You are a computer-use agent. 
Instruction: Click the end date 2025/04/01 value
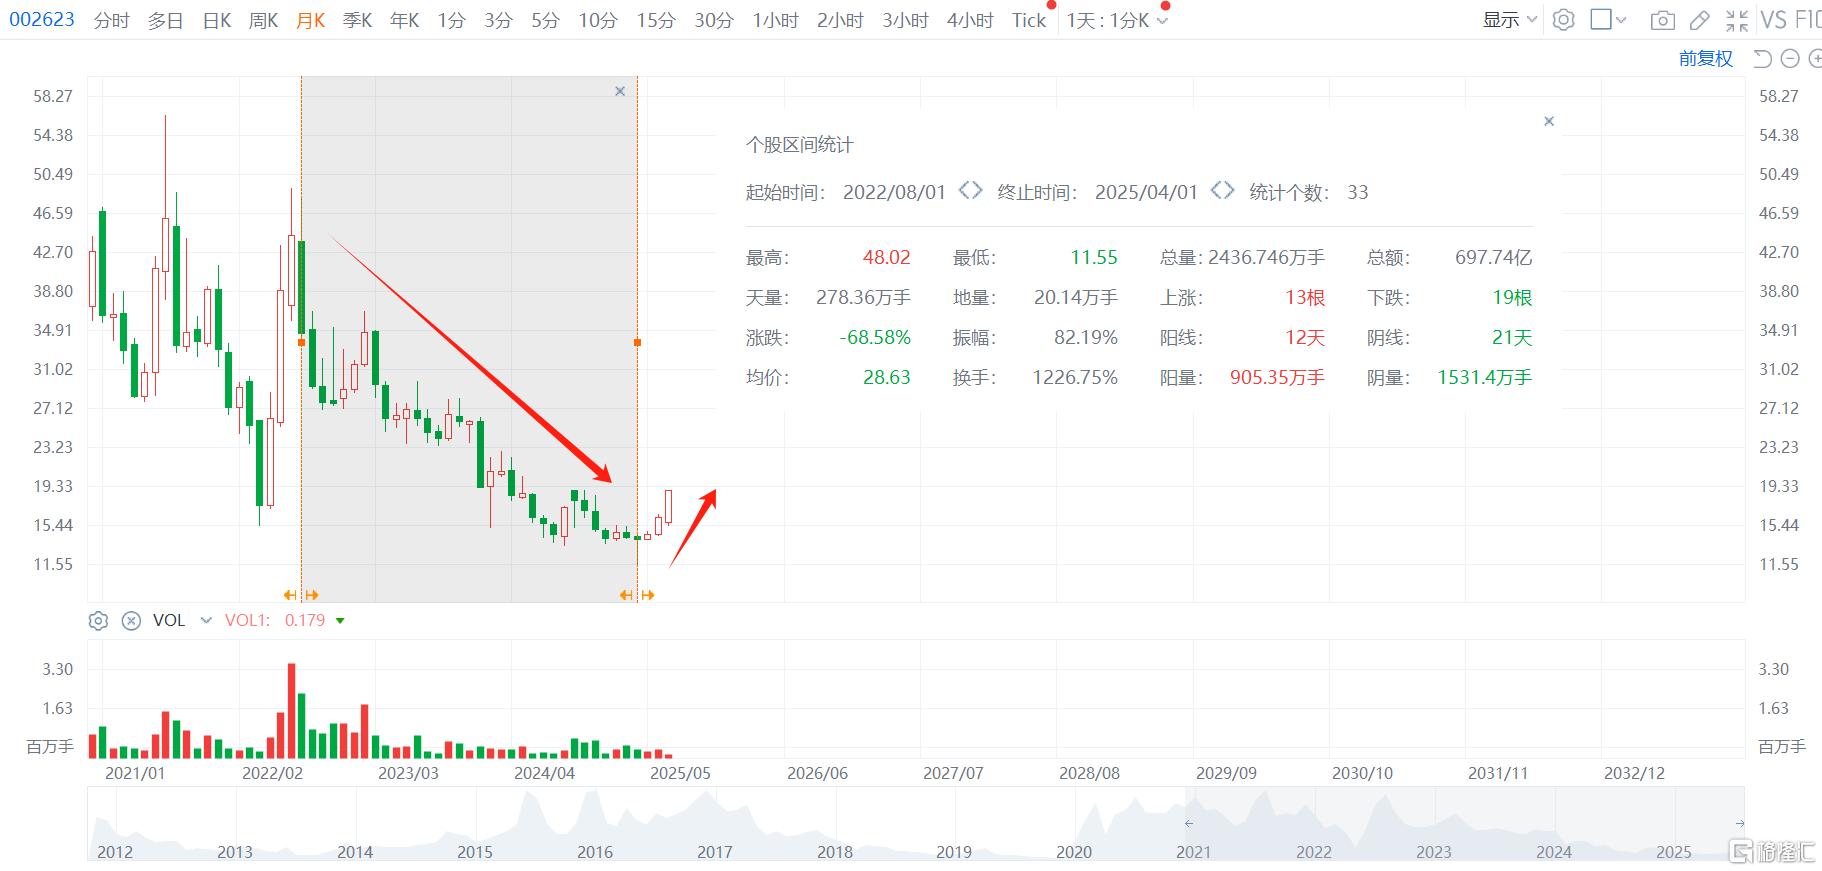tap(1146, 192)
